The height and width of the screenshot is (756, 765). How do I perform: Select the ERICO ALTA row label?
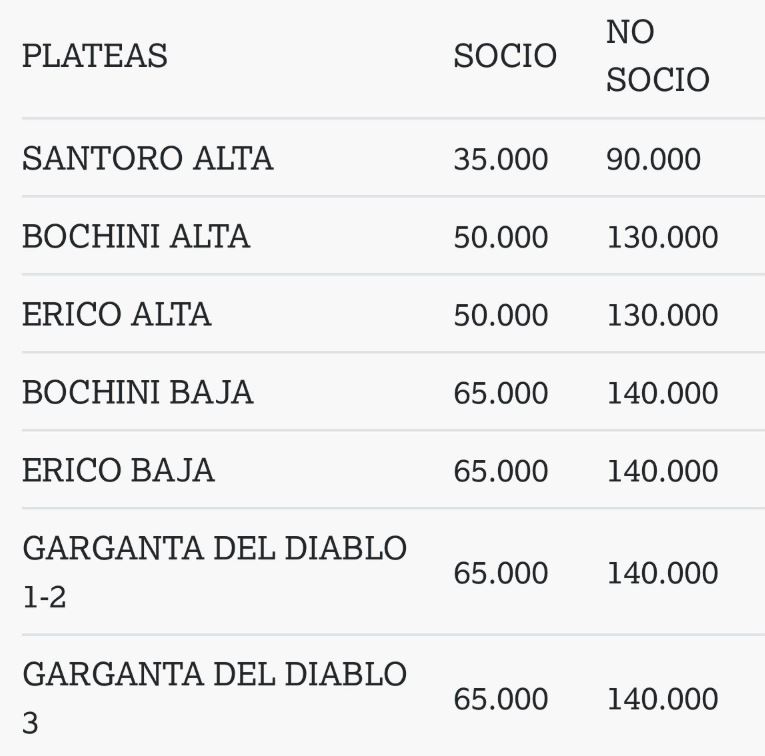117,315
